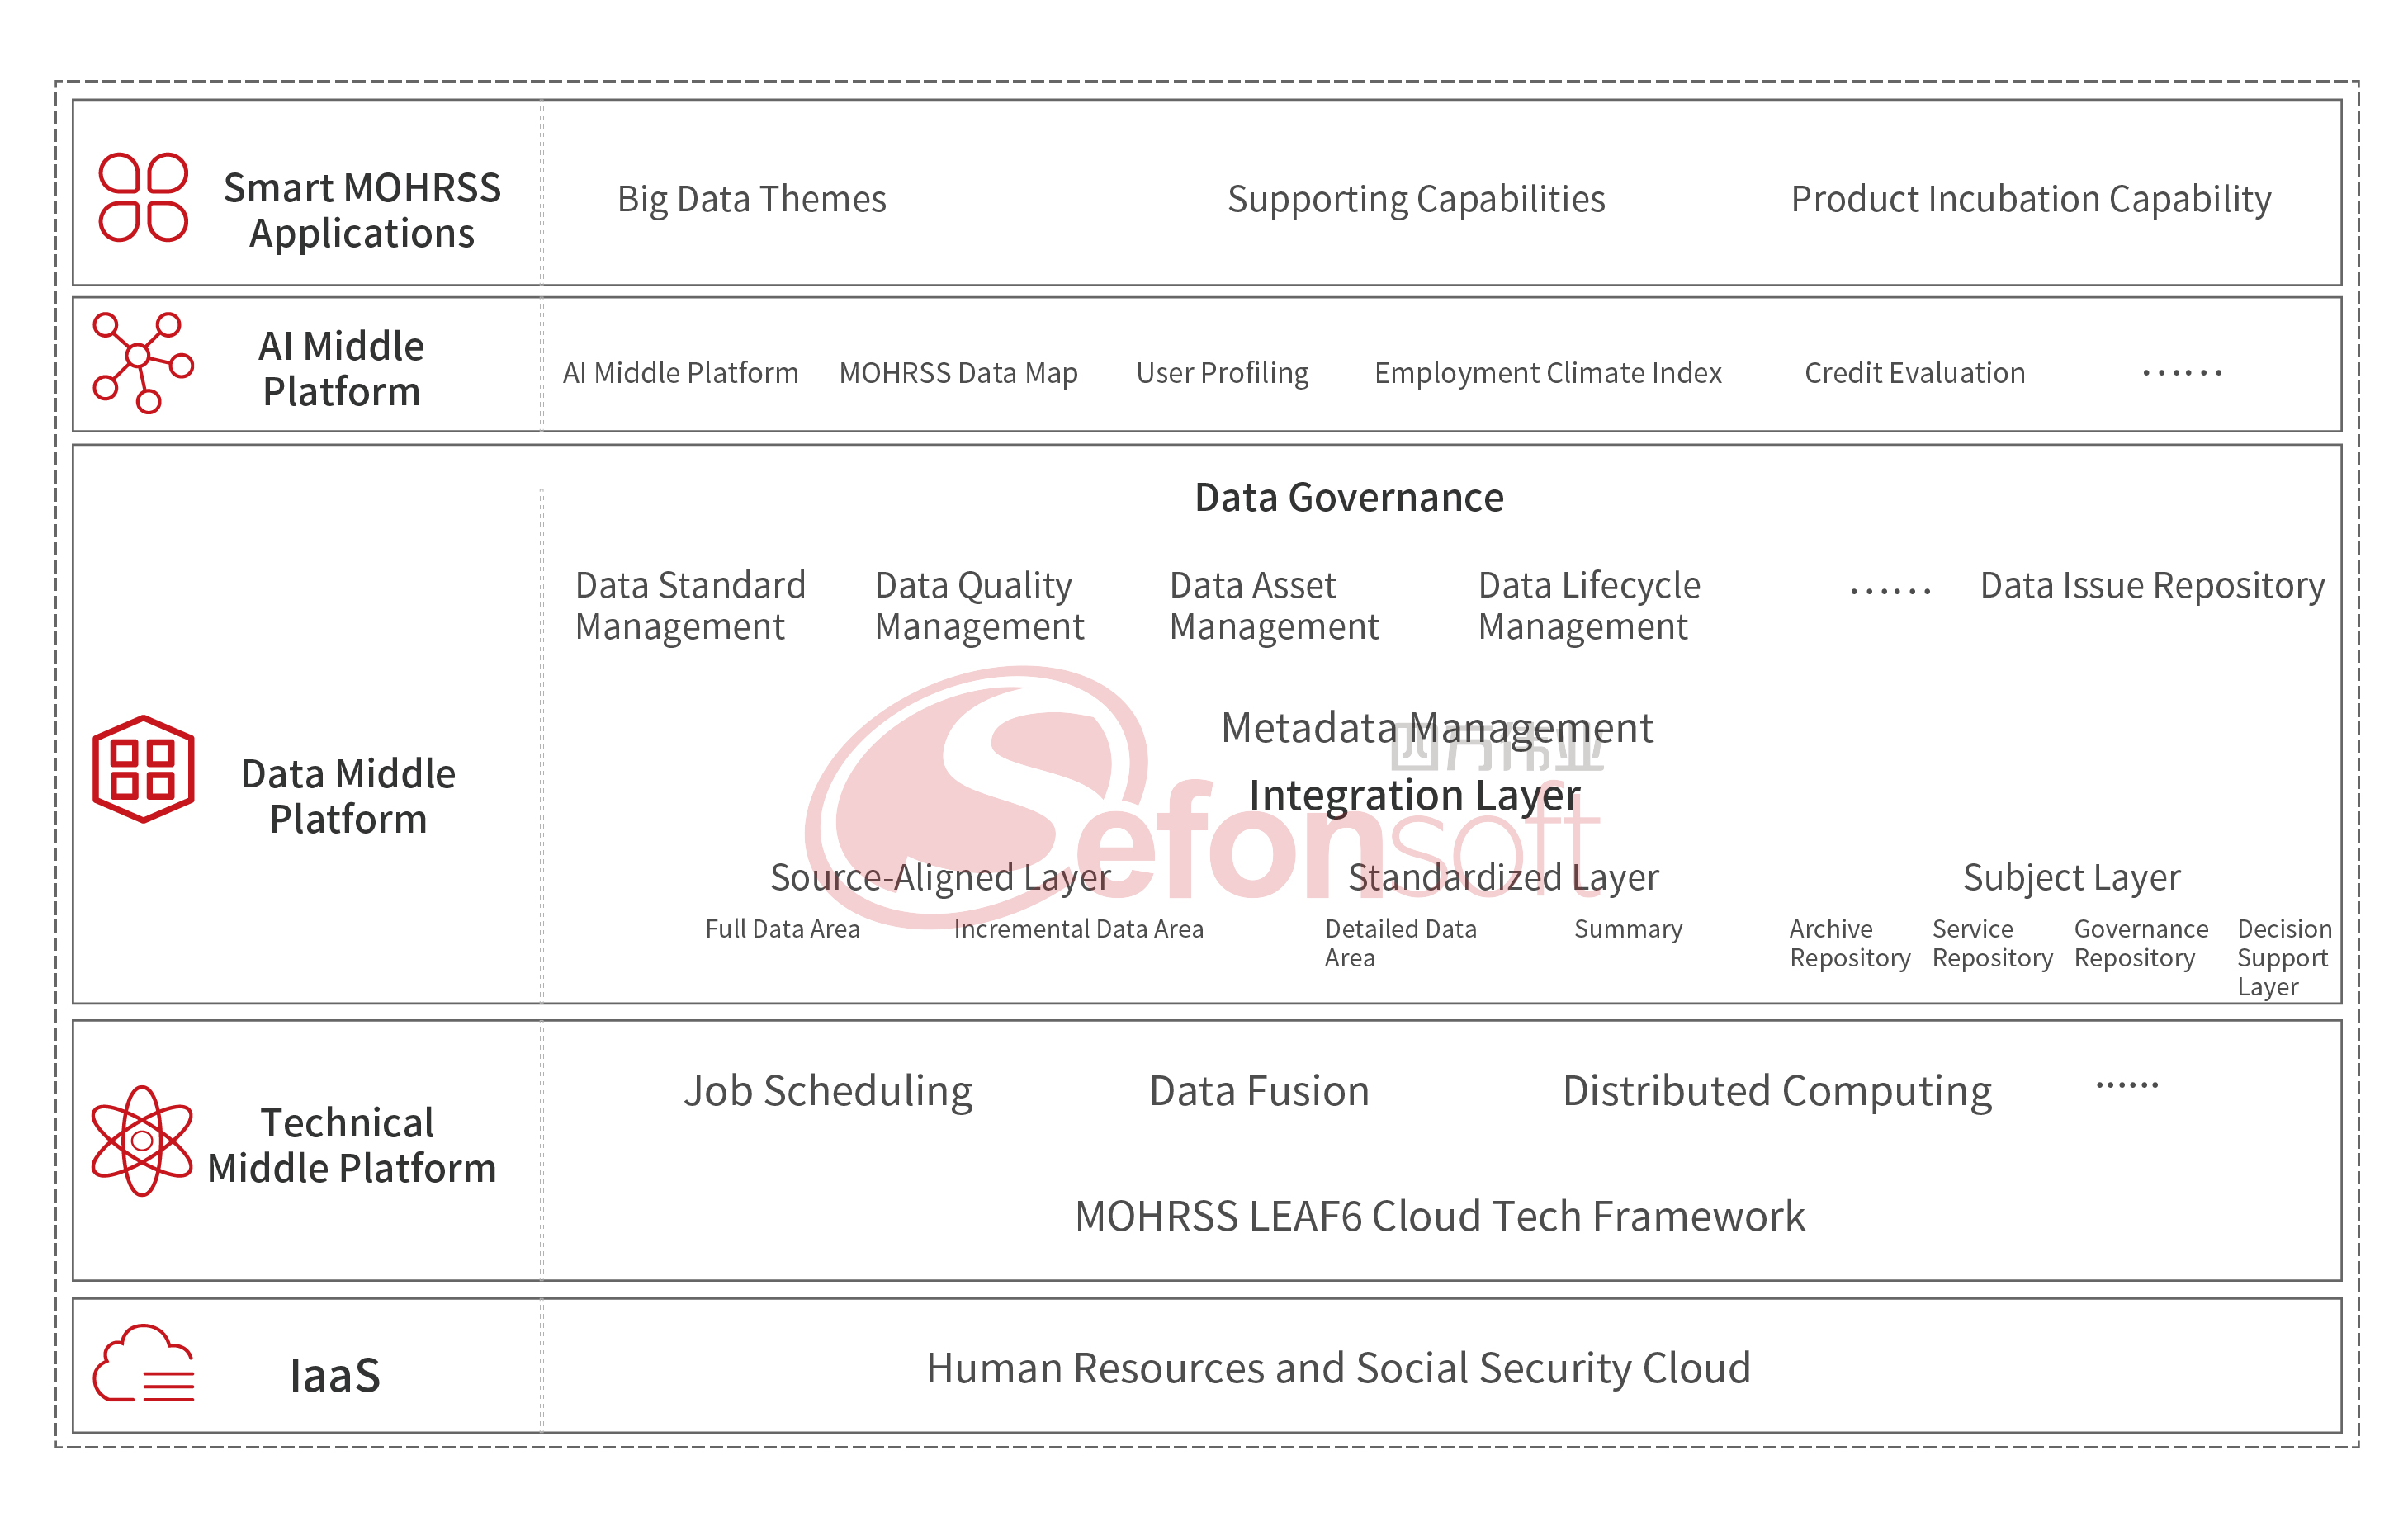Click the ellipsis after Distributed Computing
The width and height of the screenshot is (2408, 1531).
click(x=2127, y=1085)
